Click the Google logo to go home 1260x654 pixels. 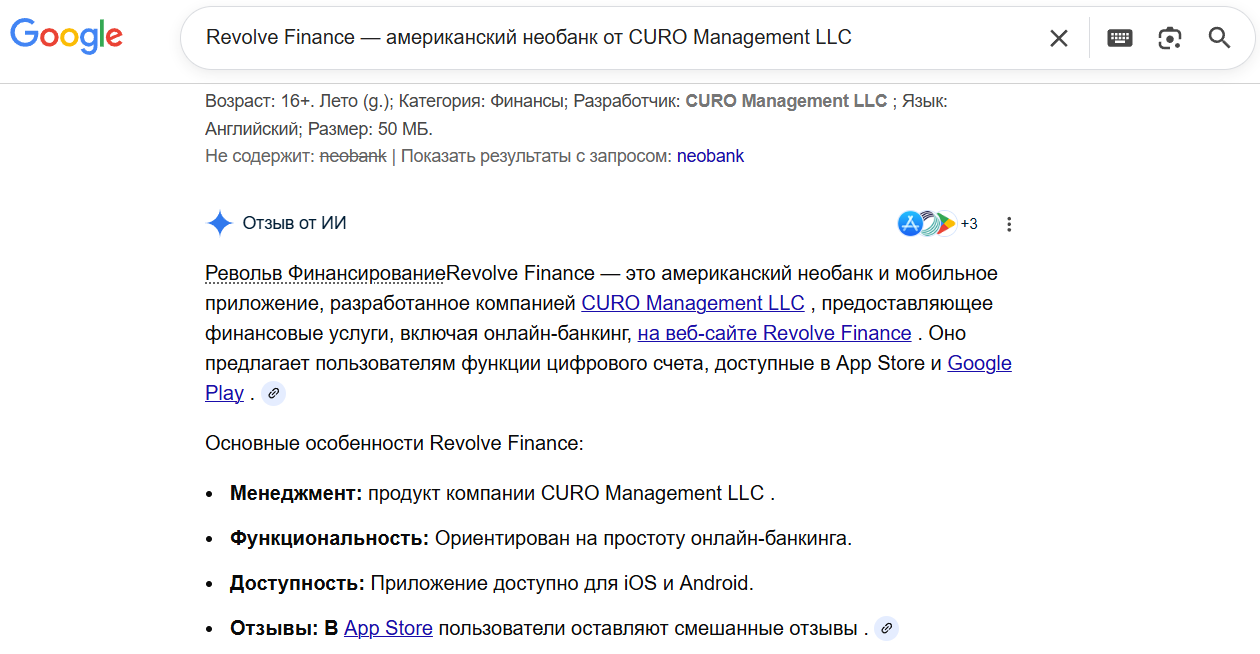[66, 36]
